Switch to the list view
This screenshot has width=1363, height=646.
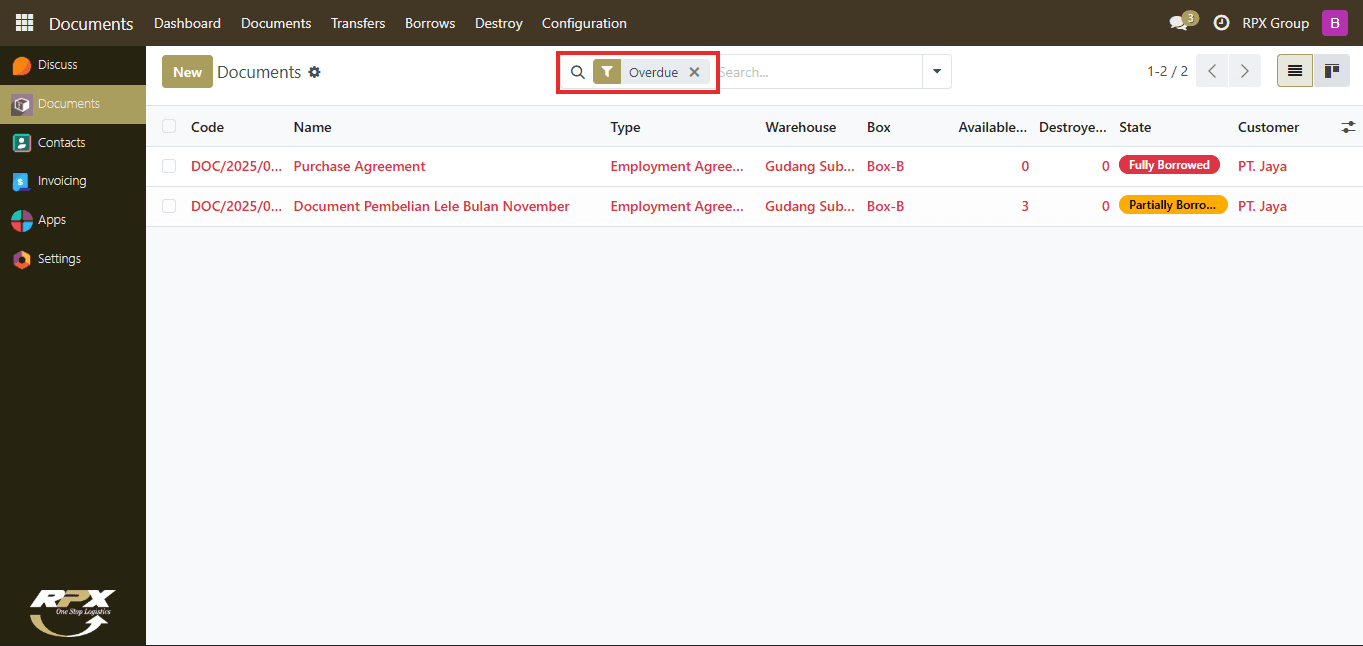[1295, 71]
